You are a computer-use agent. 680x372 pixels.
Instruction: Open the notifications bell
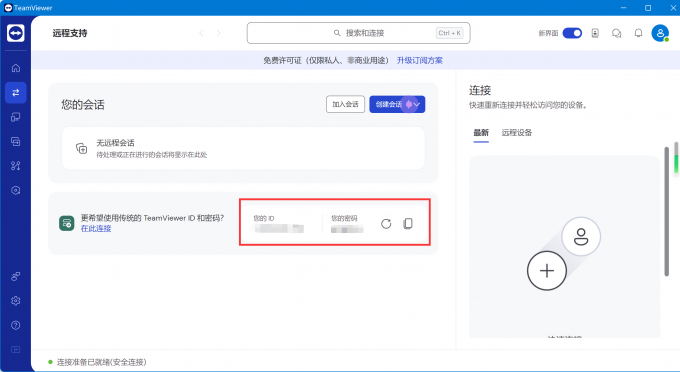click(x=638, y=33)
